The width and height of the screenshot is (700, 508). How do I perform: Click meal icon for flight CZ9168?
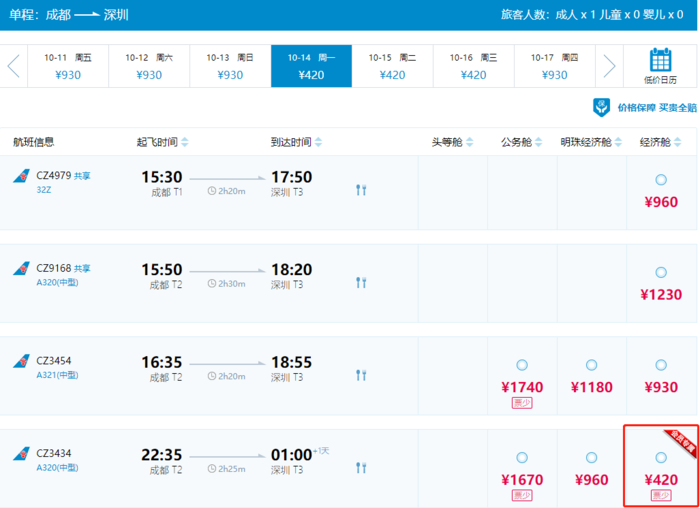pos(361,283)
